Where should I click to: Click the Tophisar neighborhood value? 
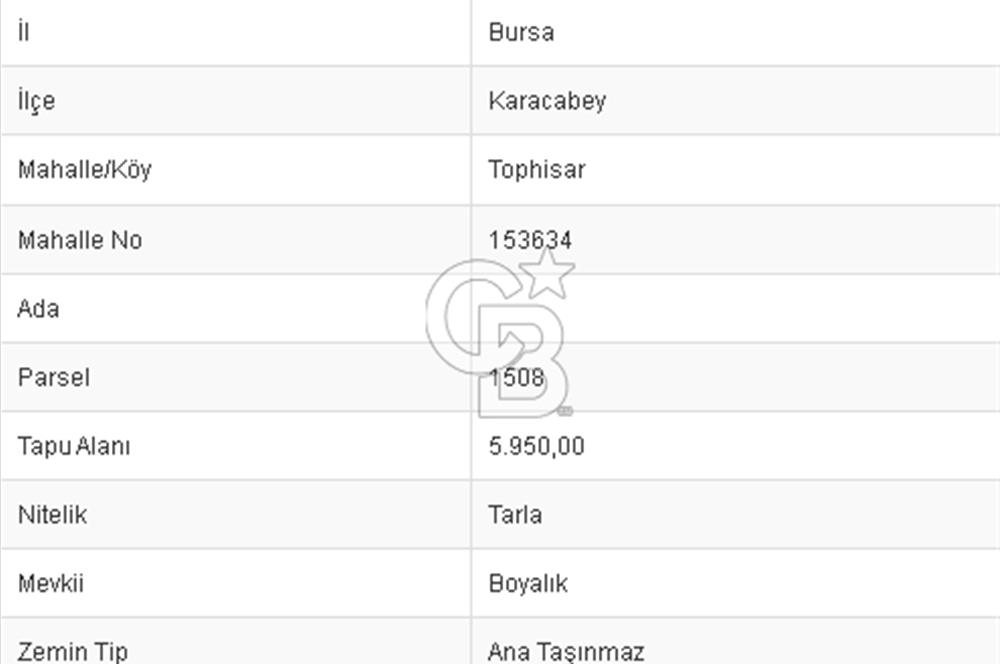[537, 170]
